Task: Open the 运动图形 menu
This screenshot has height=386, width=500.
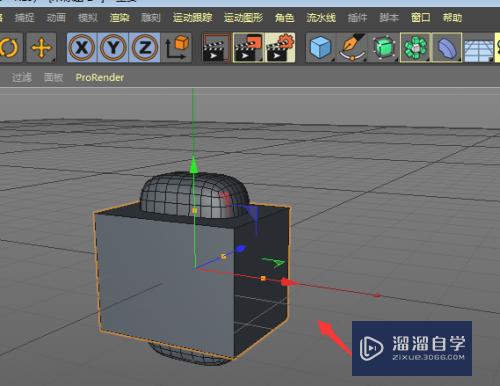Action: [243, 17]
